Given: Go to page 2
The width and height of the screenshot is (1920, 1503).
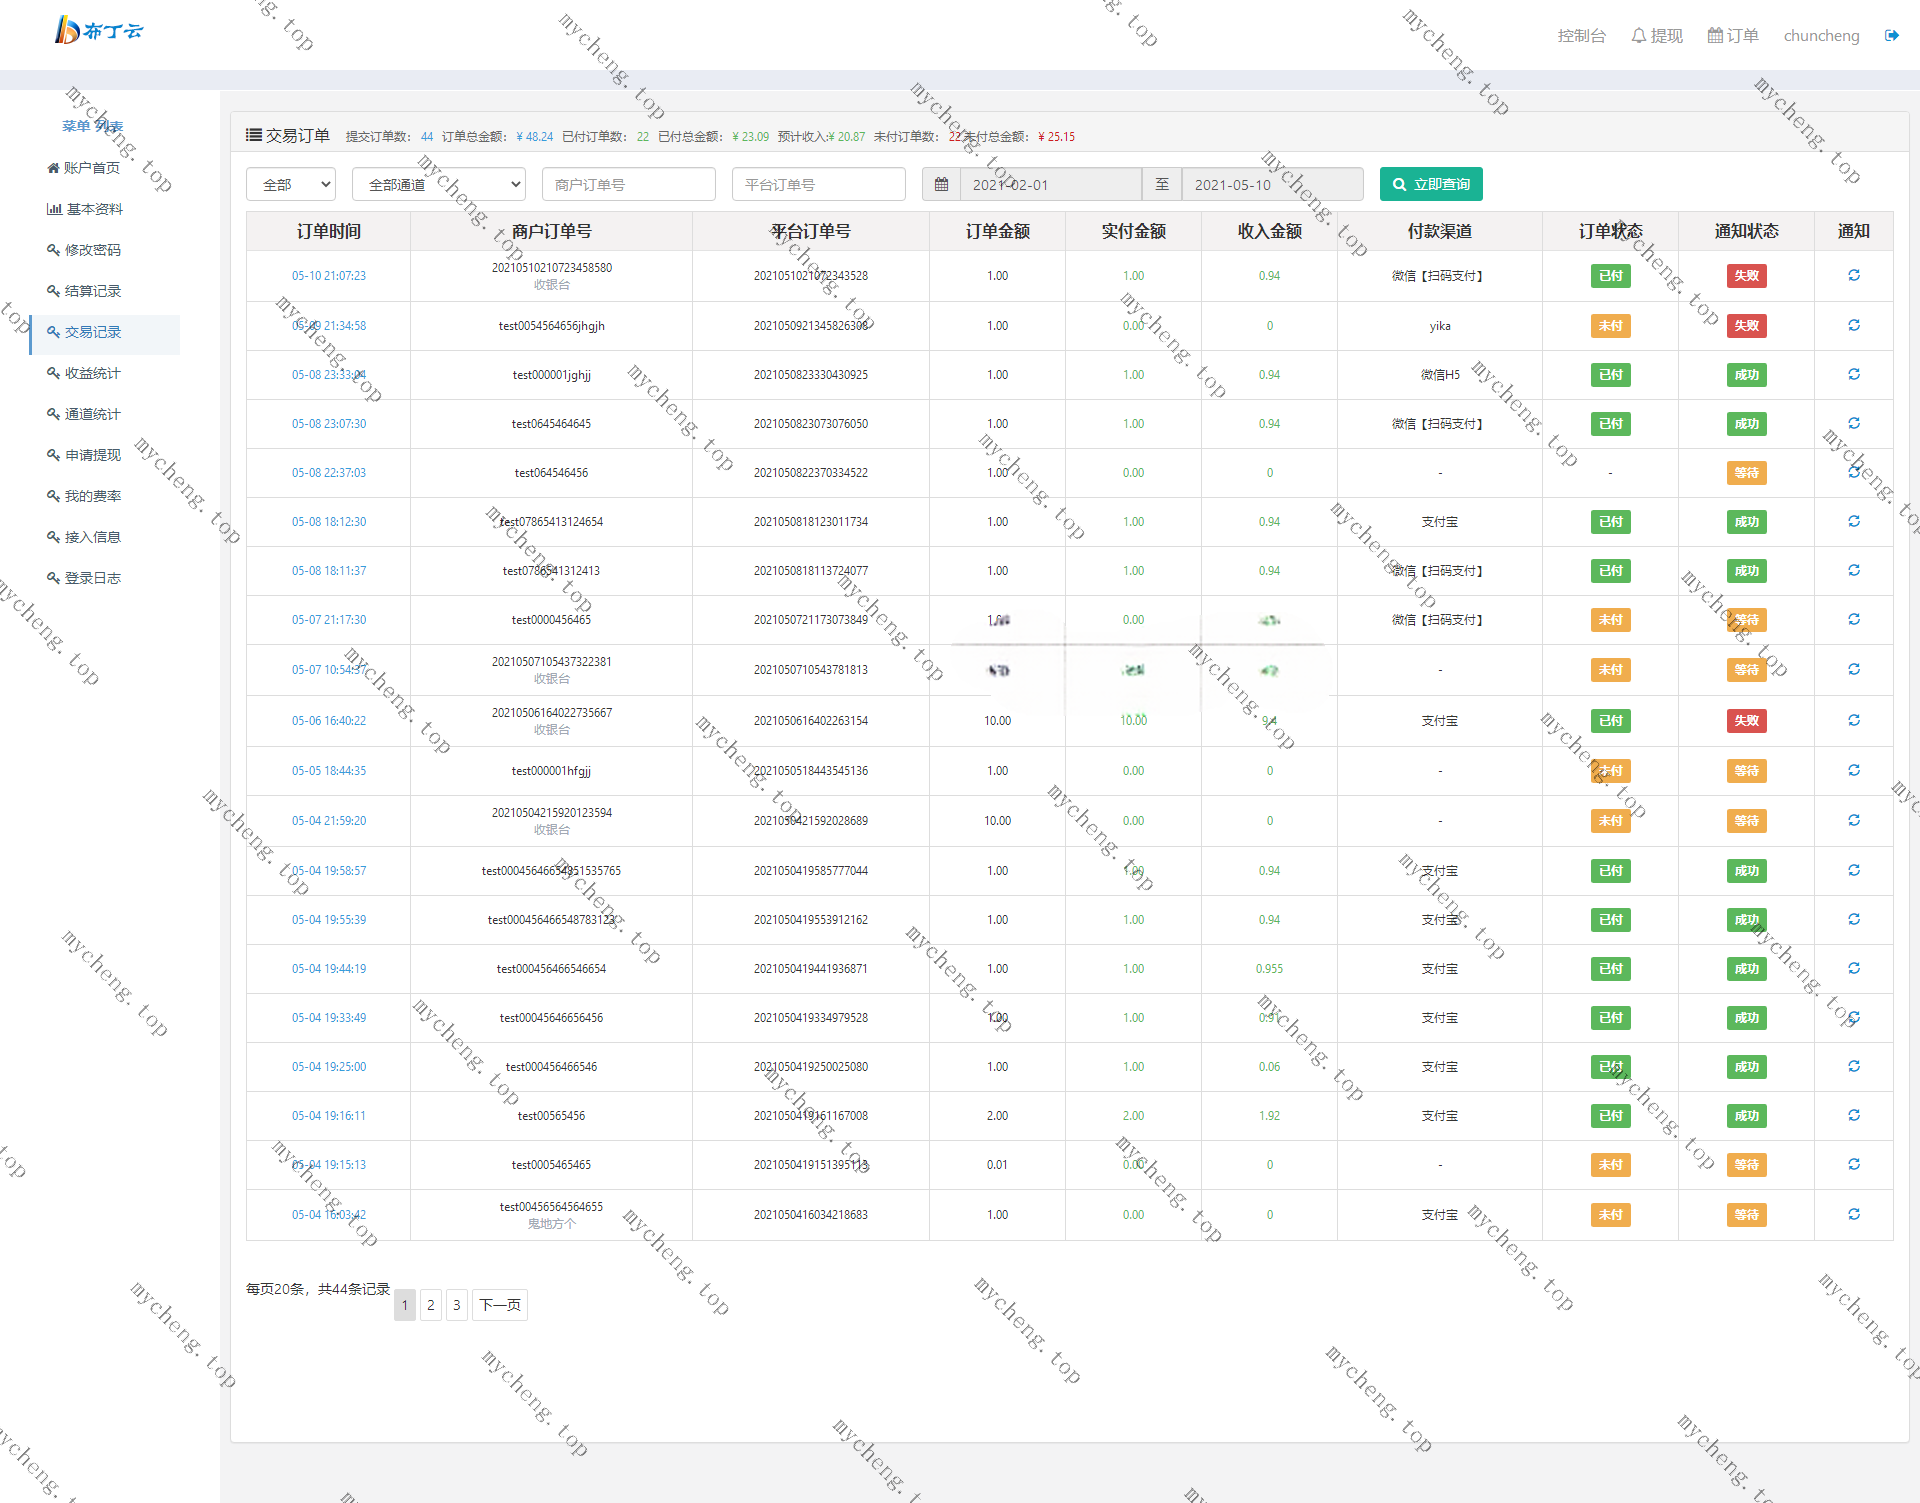Looking at the screenshot, I should click(431, 1304).
